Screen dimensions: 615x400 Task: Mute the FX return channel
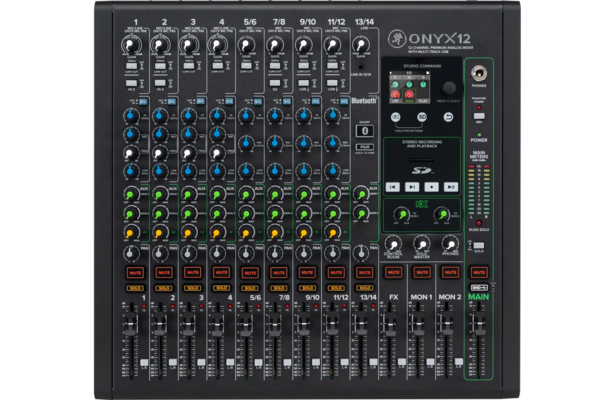(393, 273)
